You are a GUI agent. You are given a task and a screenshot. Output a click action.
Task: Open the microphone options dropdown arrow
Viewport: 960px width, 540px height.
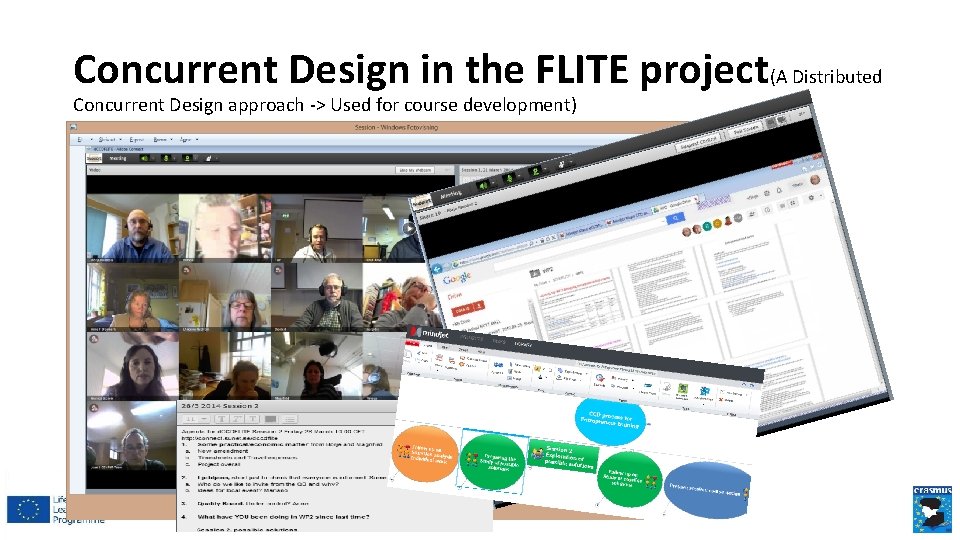(x=174, y=158)
